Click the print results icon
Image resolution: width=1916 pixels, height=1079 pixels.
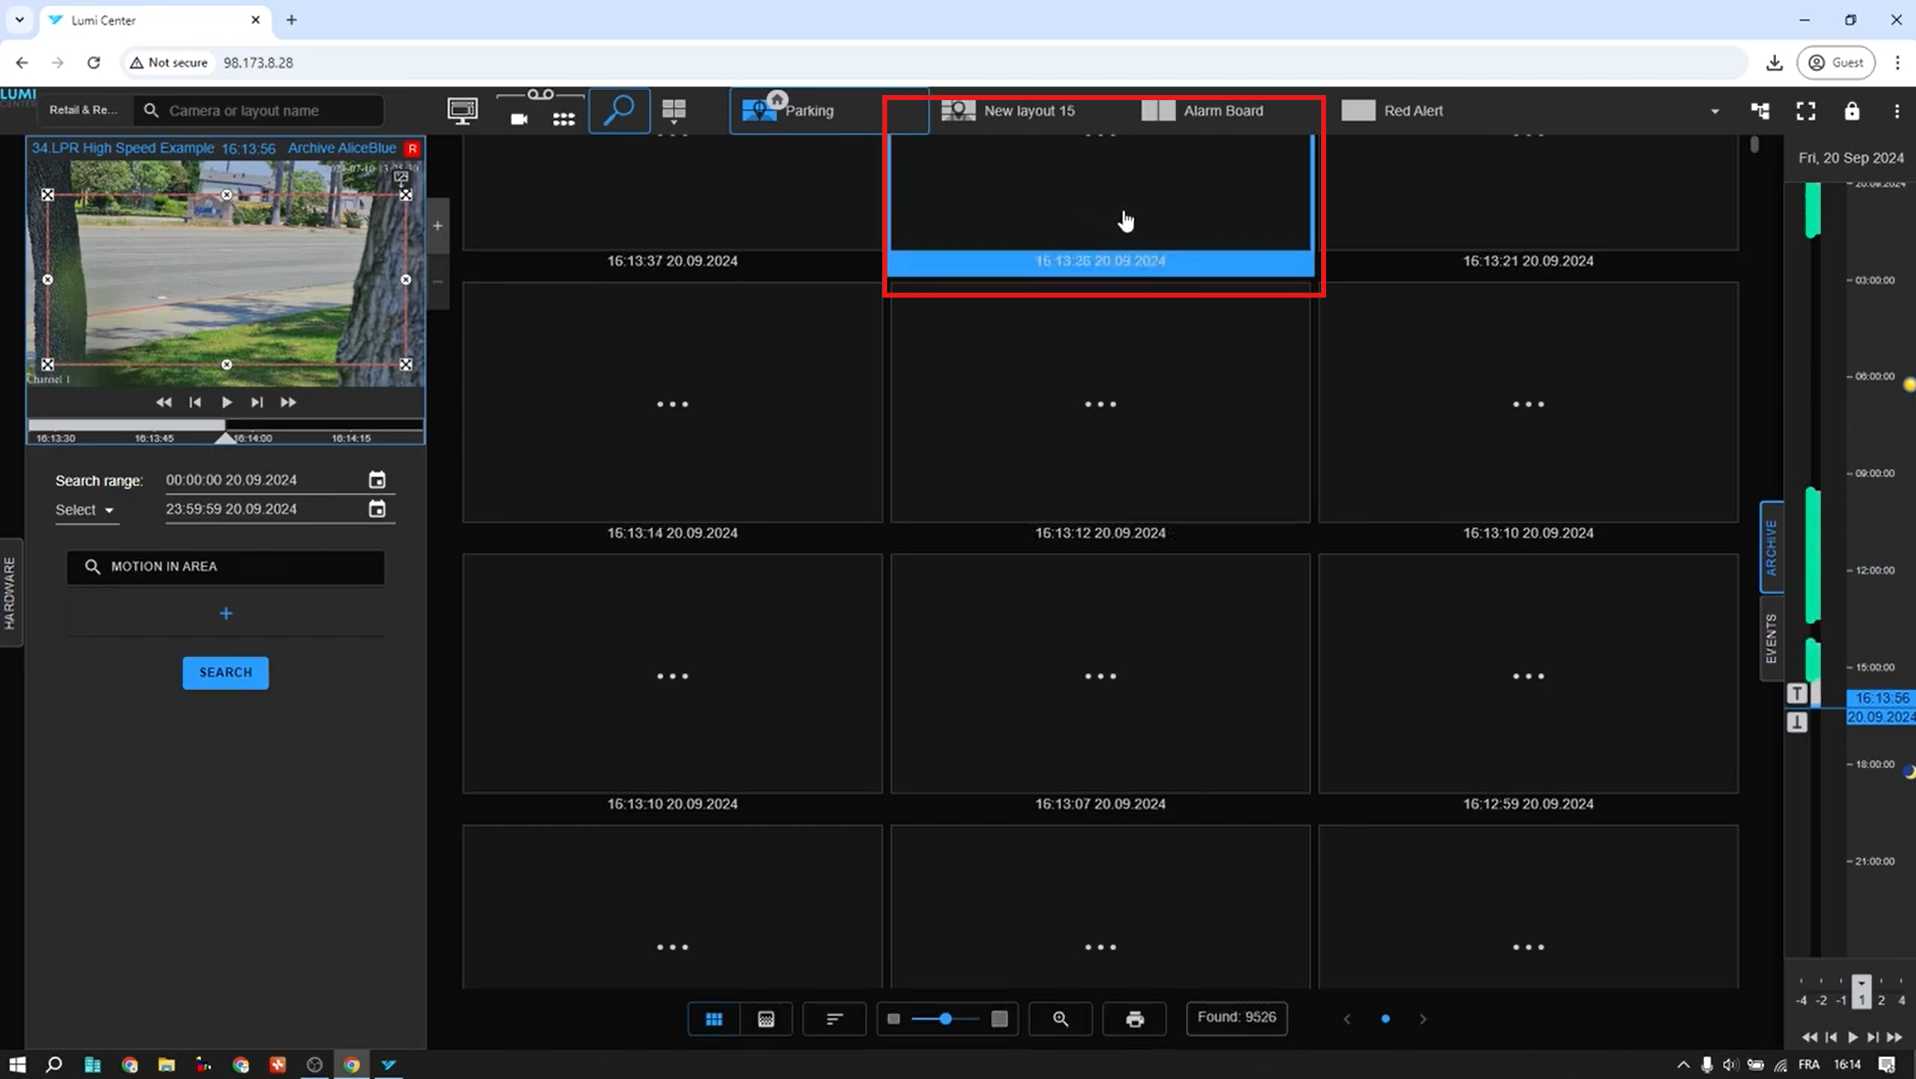click(x=1134, y=1018)
